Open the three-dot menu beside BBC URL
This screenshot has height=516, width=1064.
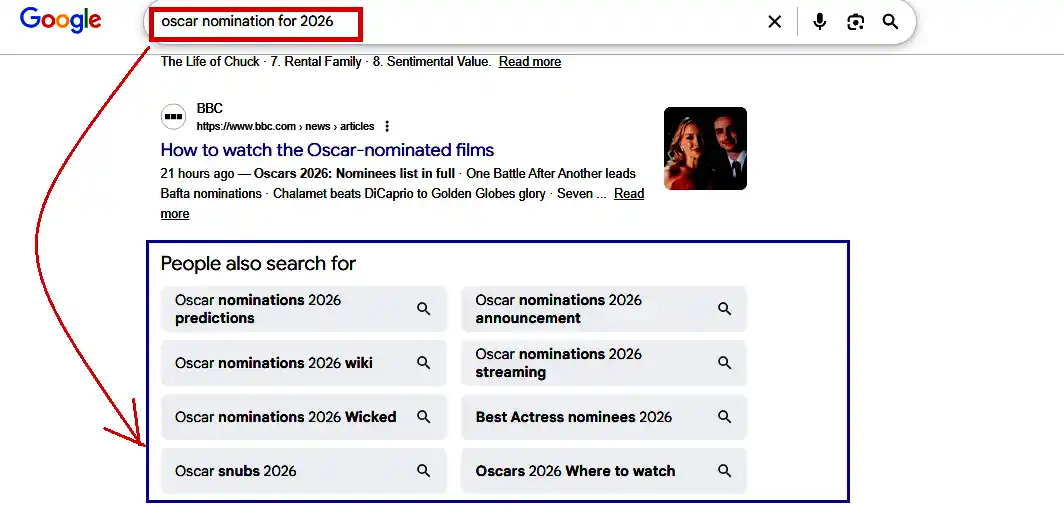(387, 127)
